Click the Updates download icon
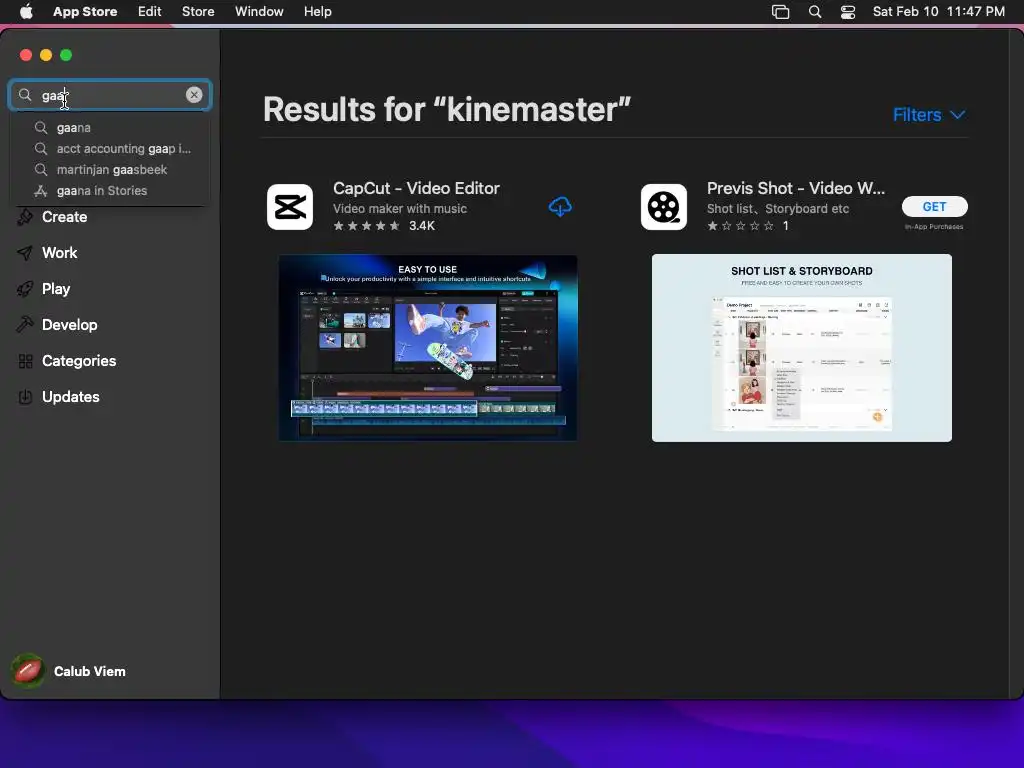 25,397
